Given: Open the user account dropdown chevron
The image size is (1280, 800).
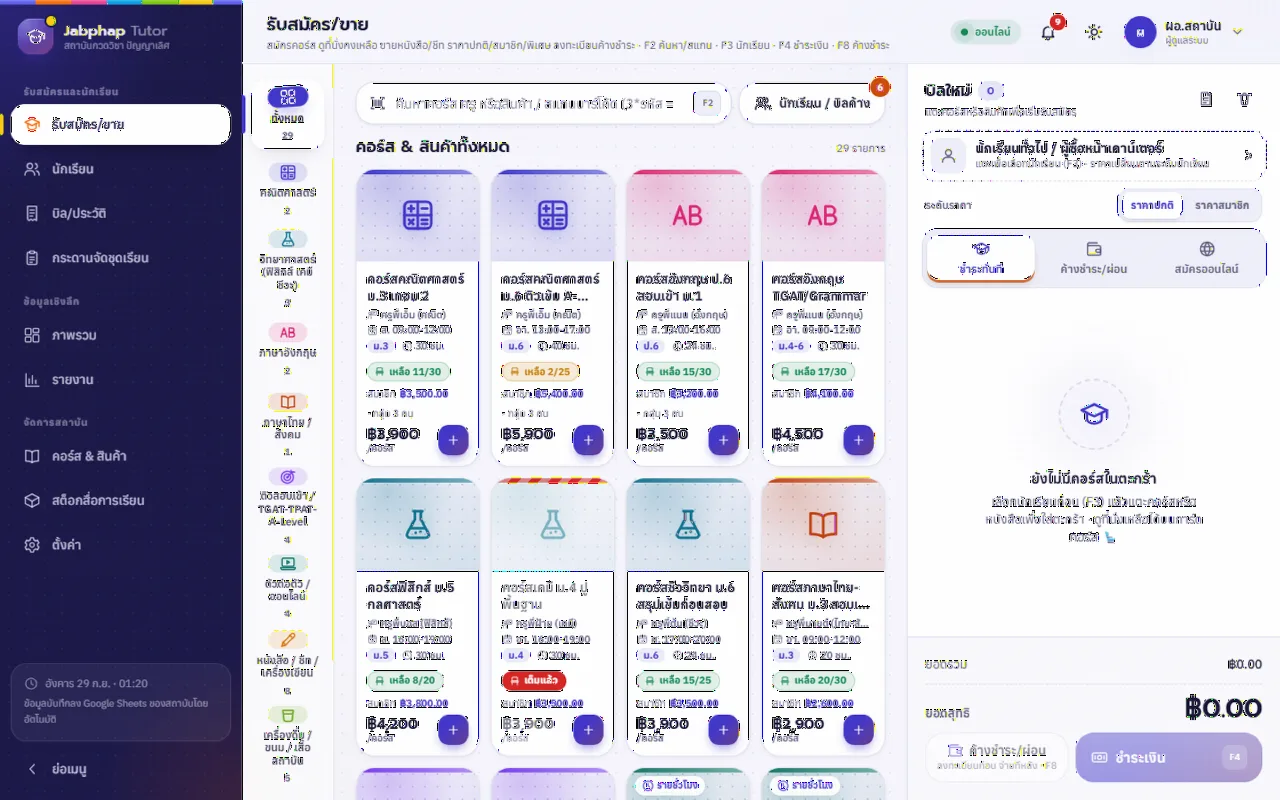Looking at the screenshot, I should (1237, 32).
